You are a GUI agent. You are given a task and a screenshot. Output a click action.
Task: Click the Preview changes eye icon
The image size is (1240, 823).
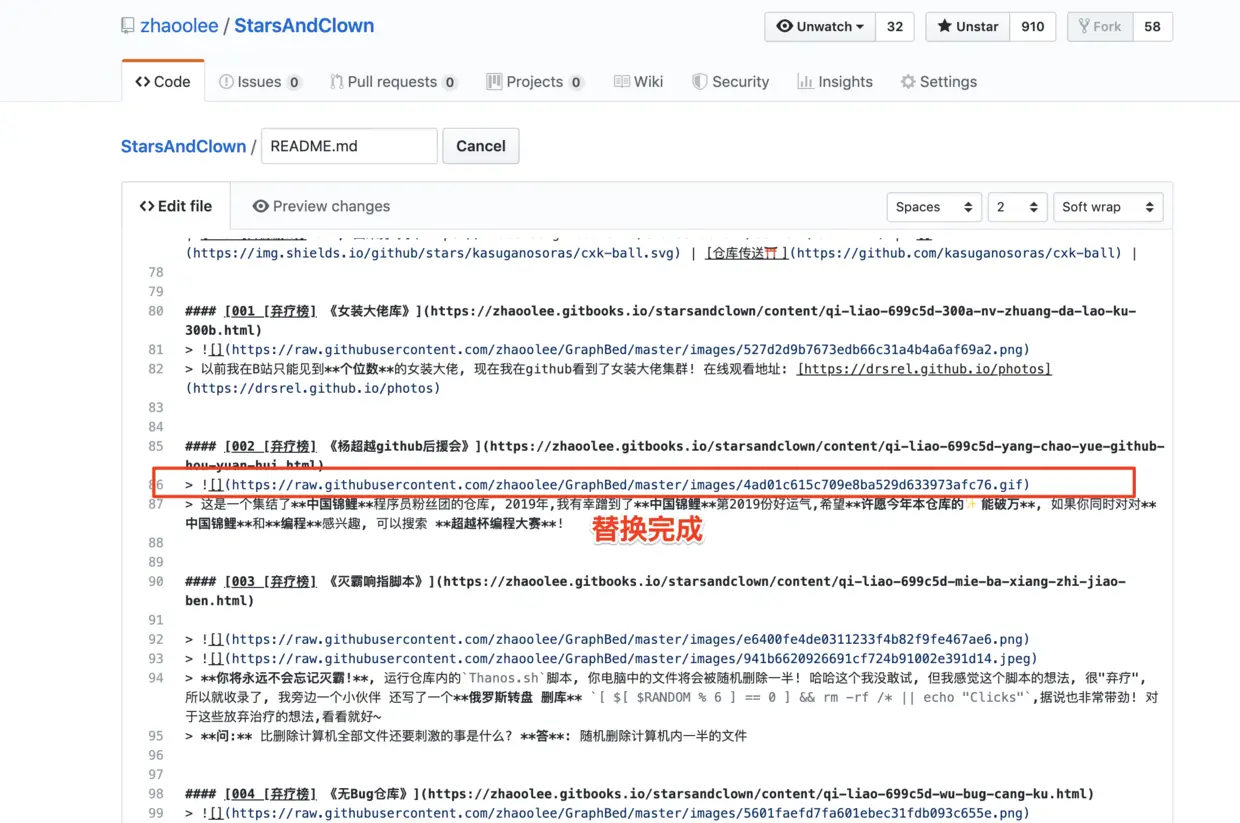pos(260,206)
